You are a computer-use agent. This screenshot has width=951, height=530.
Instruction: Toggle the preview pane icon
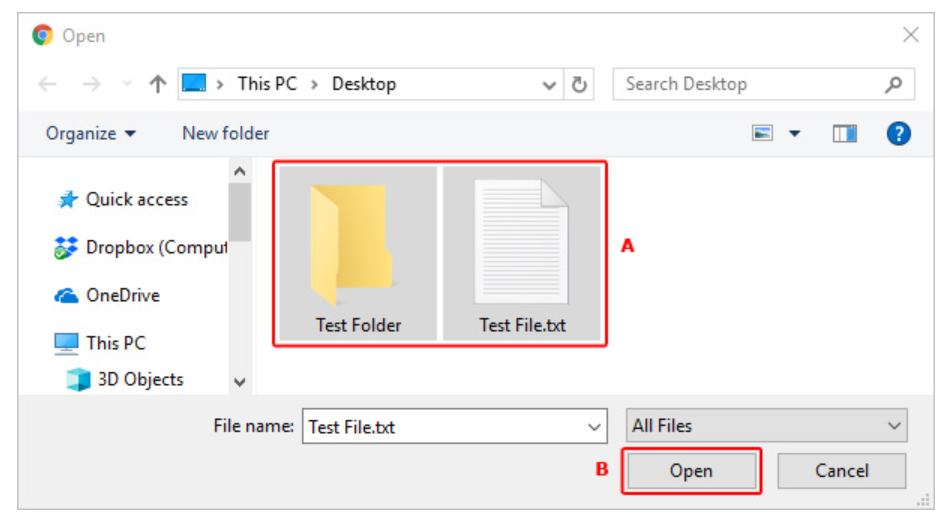tap(845, 134)
